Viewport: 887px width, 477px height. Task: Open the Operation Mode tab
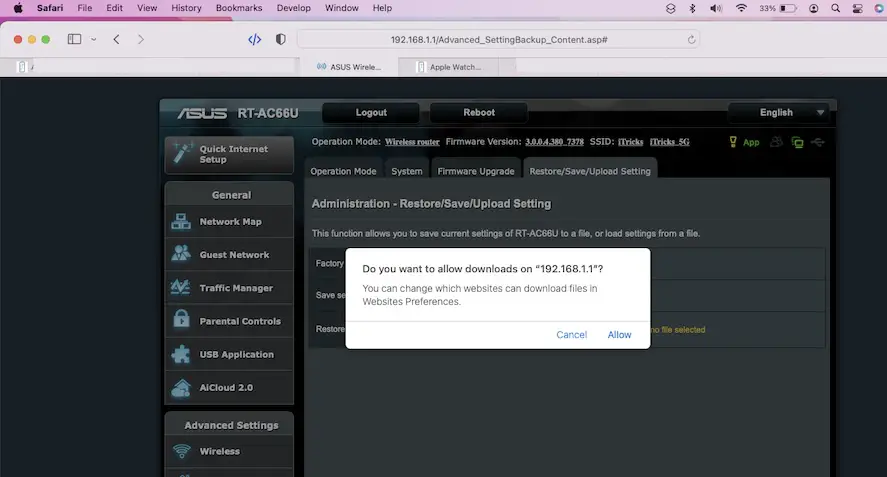click(x=343, y=171)
